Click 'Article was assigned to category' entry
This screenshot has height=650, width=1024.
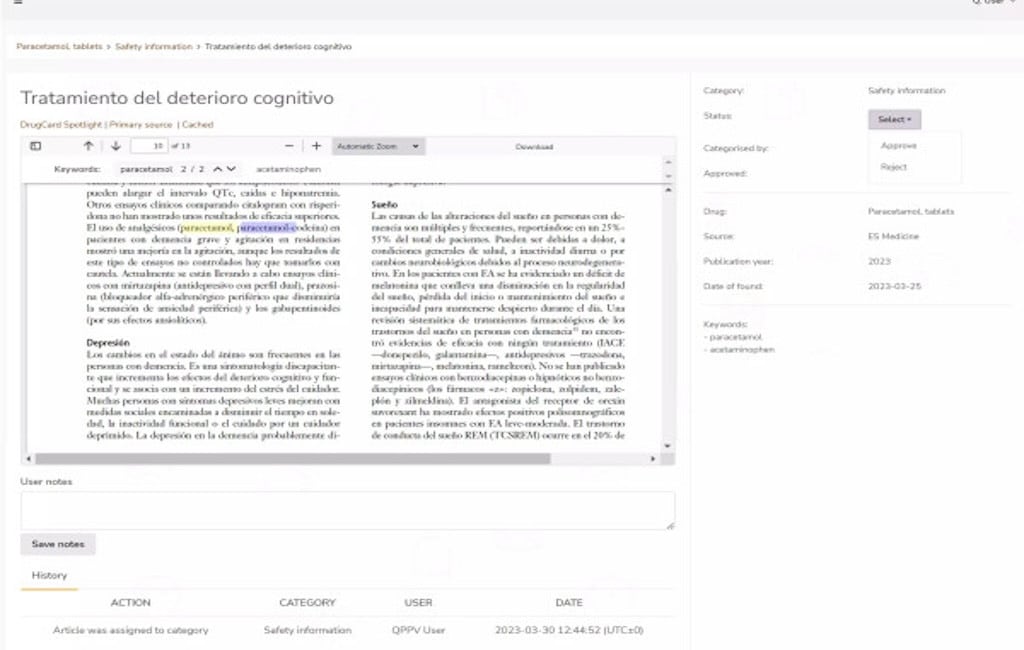[131, 630]
